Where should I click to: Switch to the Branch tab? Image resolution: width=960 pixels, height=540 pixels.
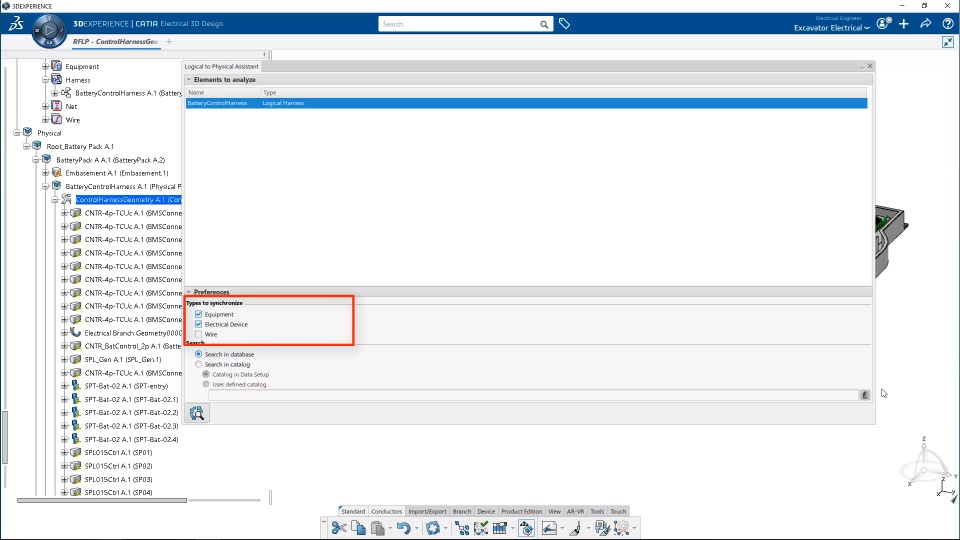pos(462,511)
